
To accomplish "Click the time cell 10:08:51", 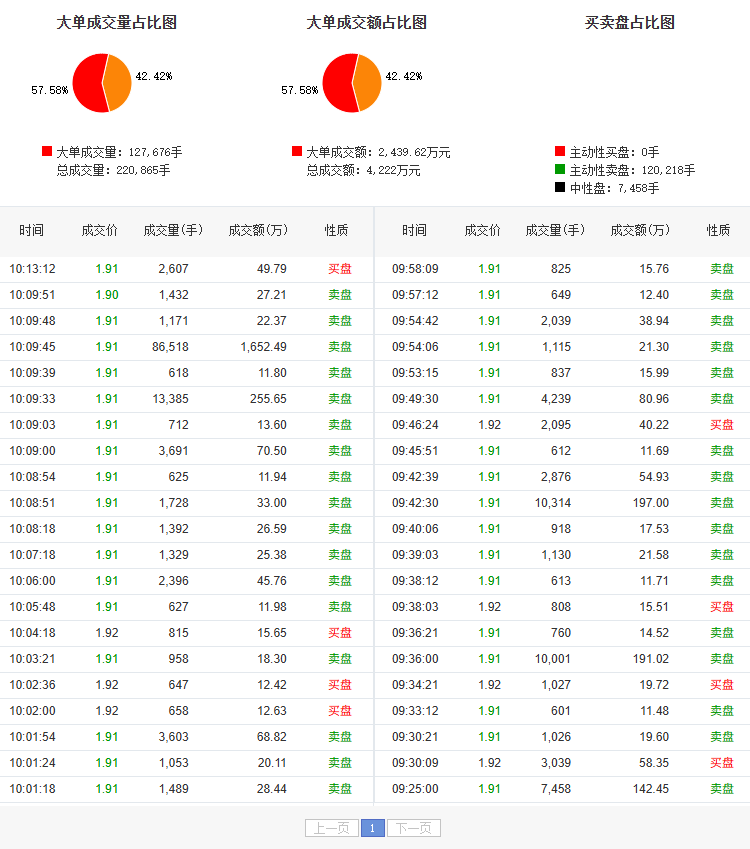I will (32, 503).
